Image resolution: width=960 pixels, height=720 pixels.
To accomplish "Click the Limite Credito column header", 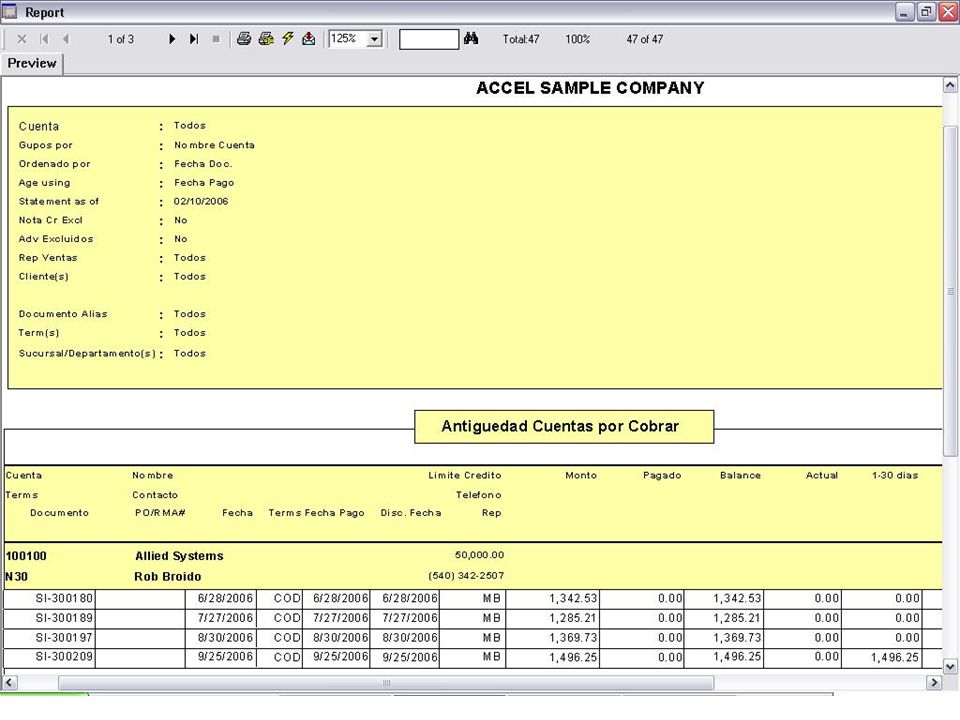I will [465, 475].
